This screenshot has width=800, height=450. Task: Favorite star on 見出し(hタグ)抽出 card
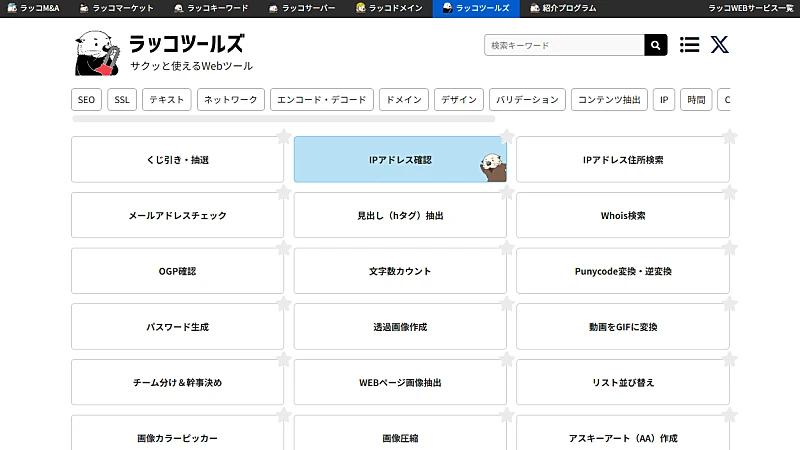coord(507,192)
